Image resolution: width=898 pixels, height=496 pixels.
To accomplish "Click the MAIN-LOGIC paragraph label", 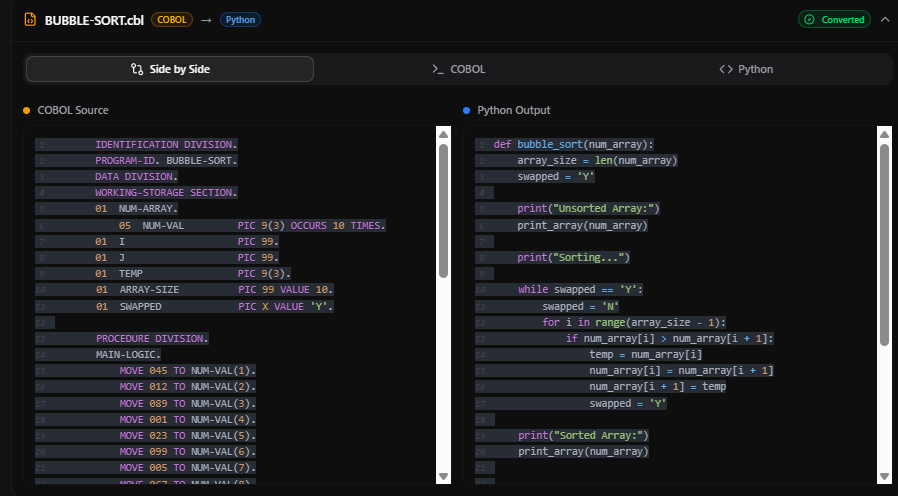I will tap(128, 355).
